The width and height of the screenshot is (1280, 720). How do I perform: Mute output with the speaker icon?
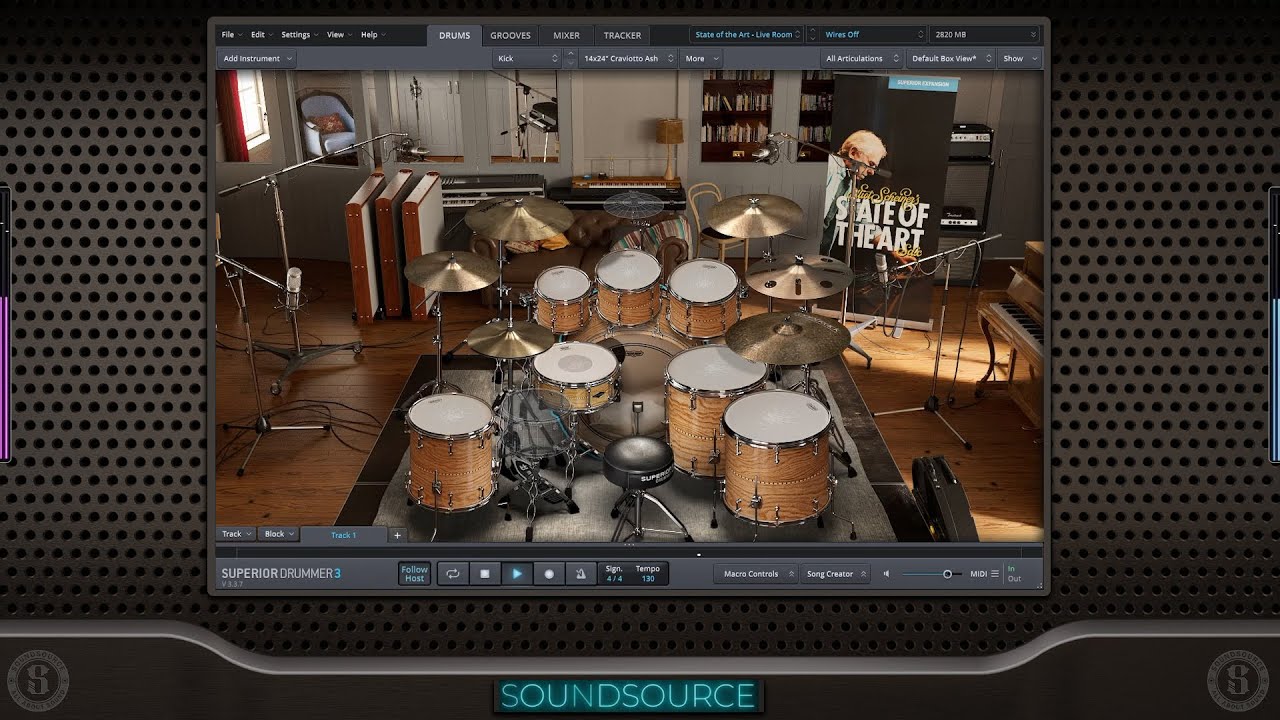(x=886, y=574)
